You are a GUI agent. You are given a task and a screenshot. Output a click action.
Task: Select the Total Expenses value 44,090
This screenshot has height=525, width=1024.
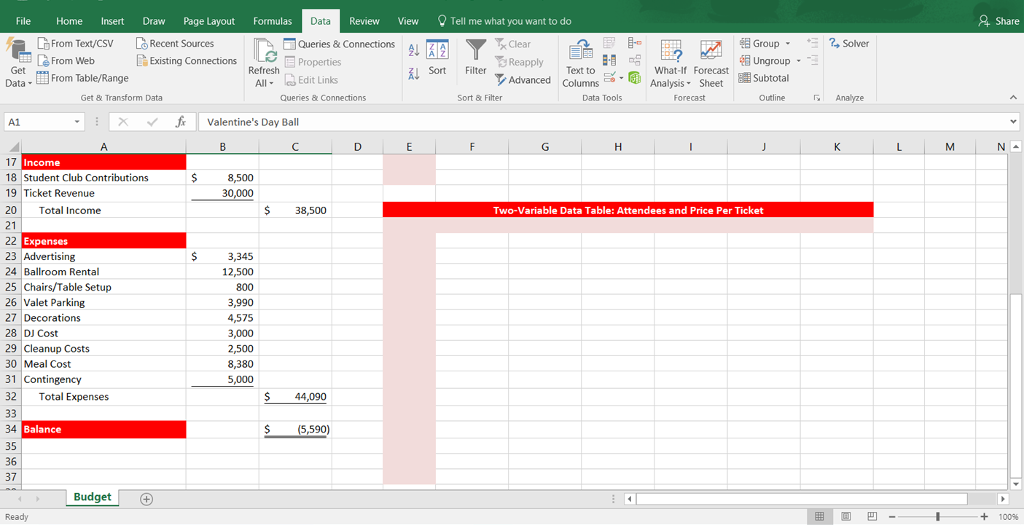tap(295, 396)
